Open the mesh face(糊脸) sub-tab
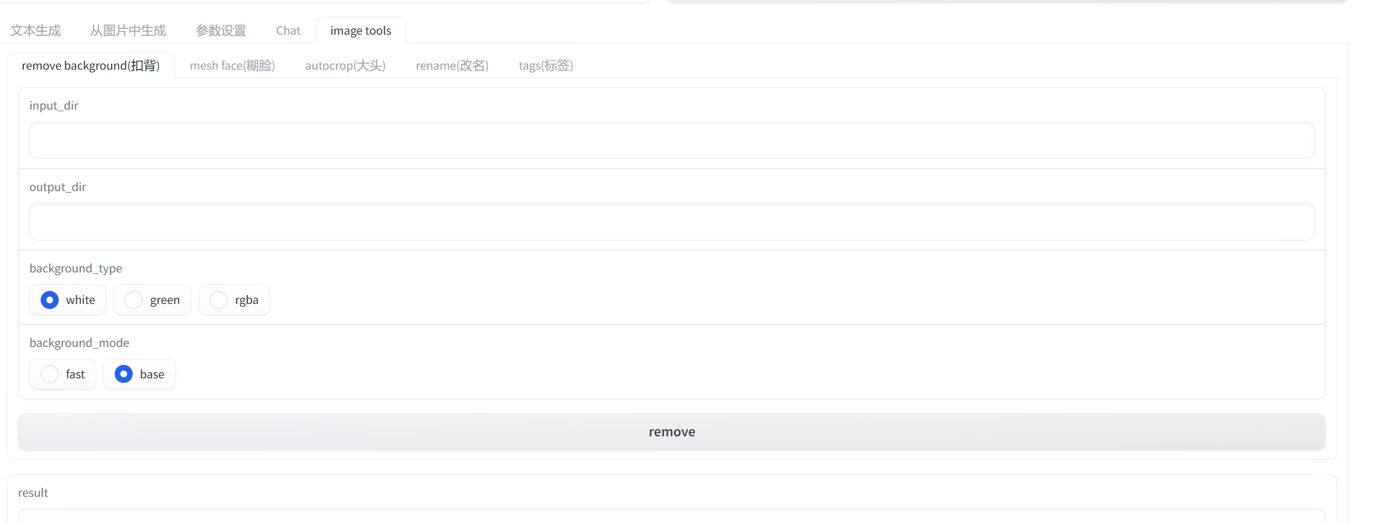The height and width of the screenshot is (522, 1378). click(x=232, y=66)
